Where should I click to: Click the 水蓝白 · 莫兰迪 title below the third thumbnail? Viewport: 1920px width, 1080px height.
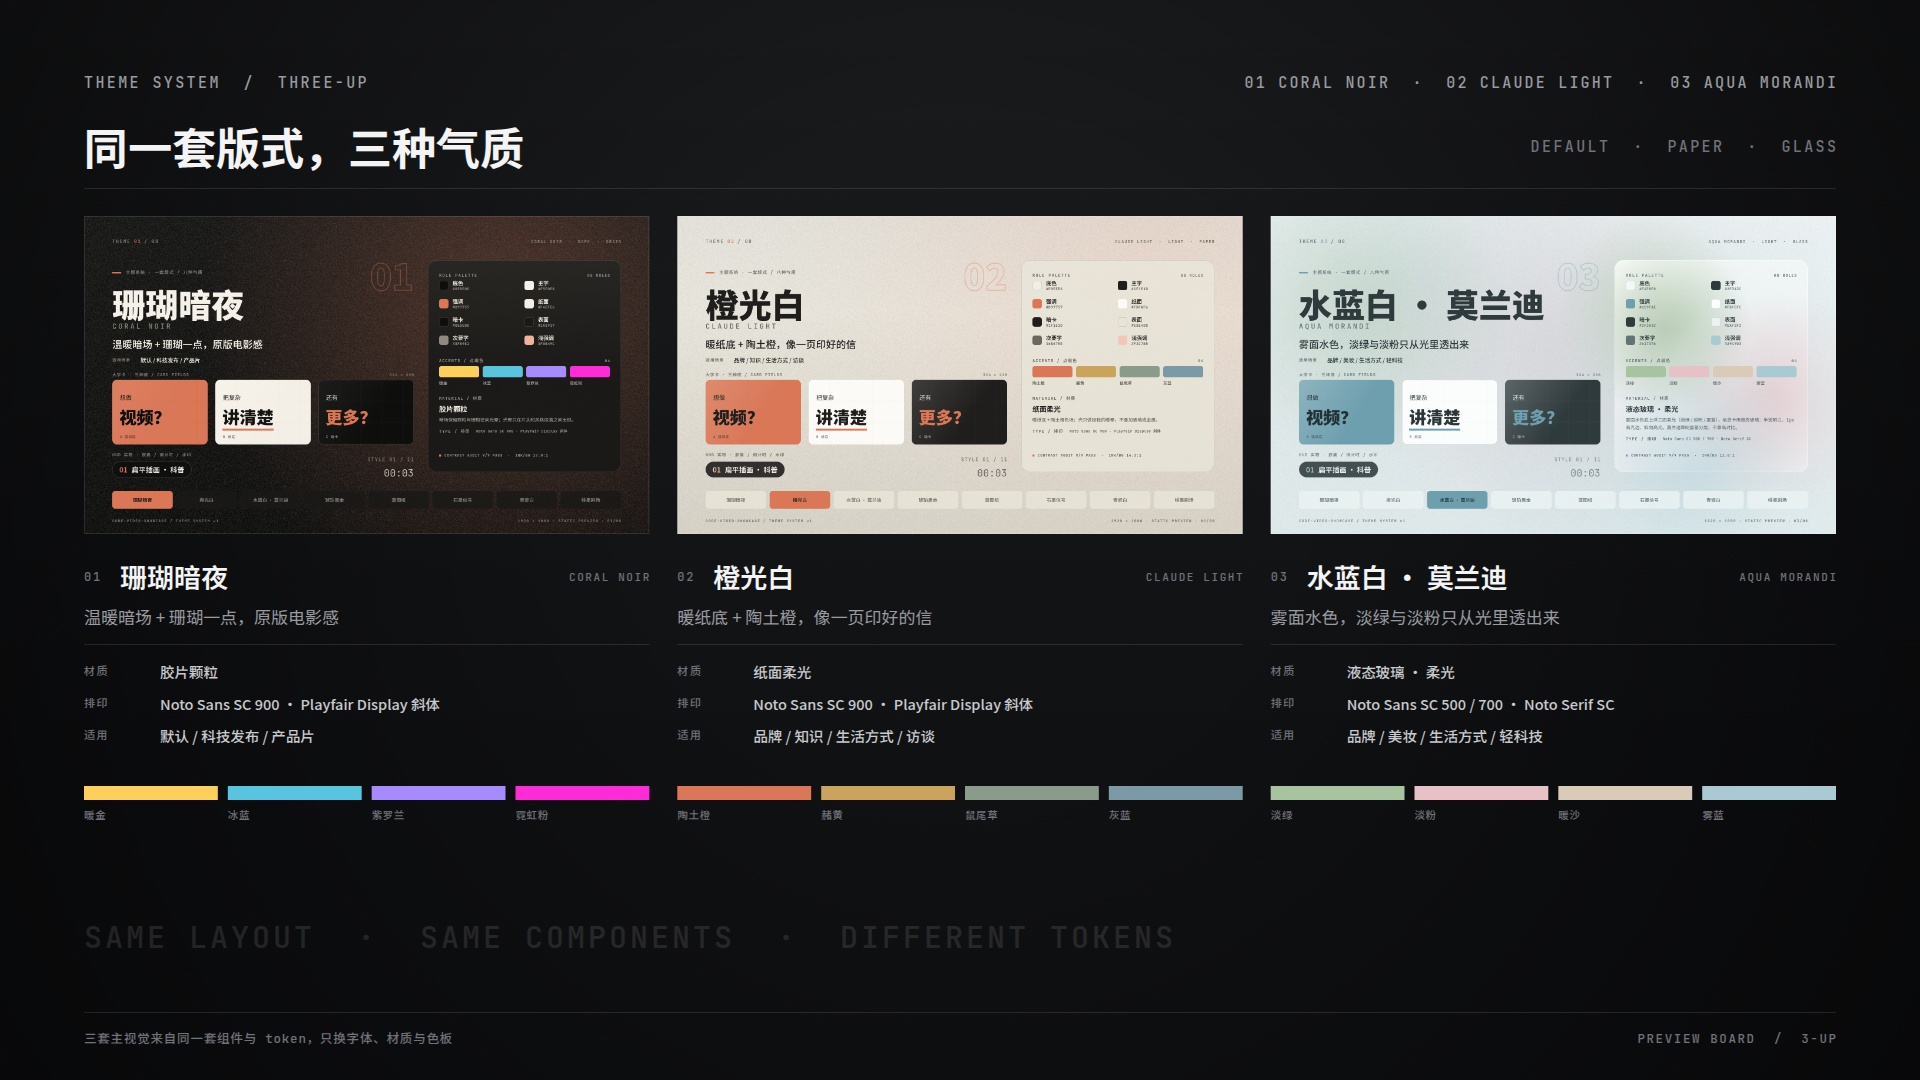[1406, 578]
